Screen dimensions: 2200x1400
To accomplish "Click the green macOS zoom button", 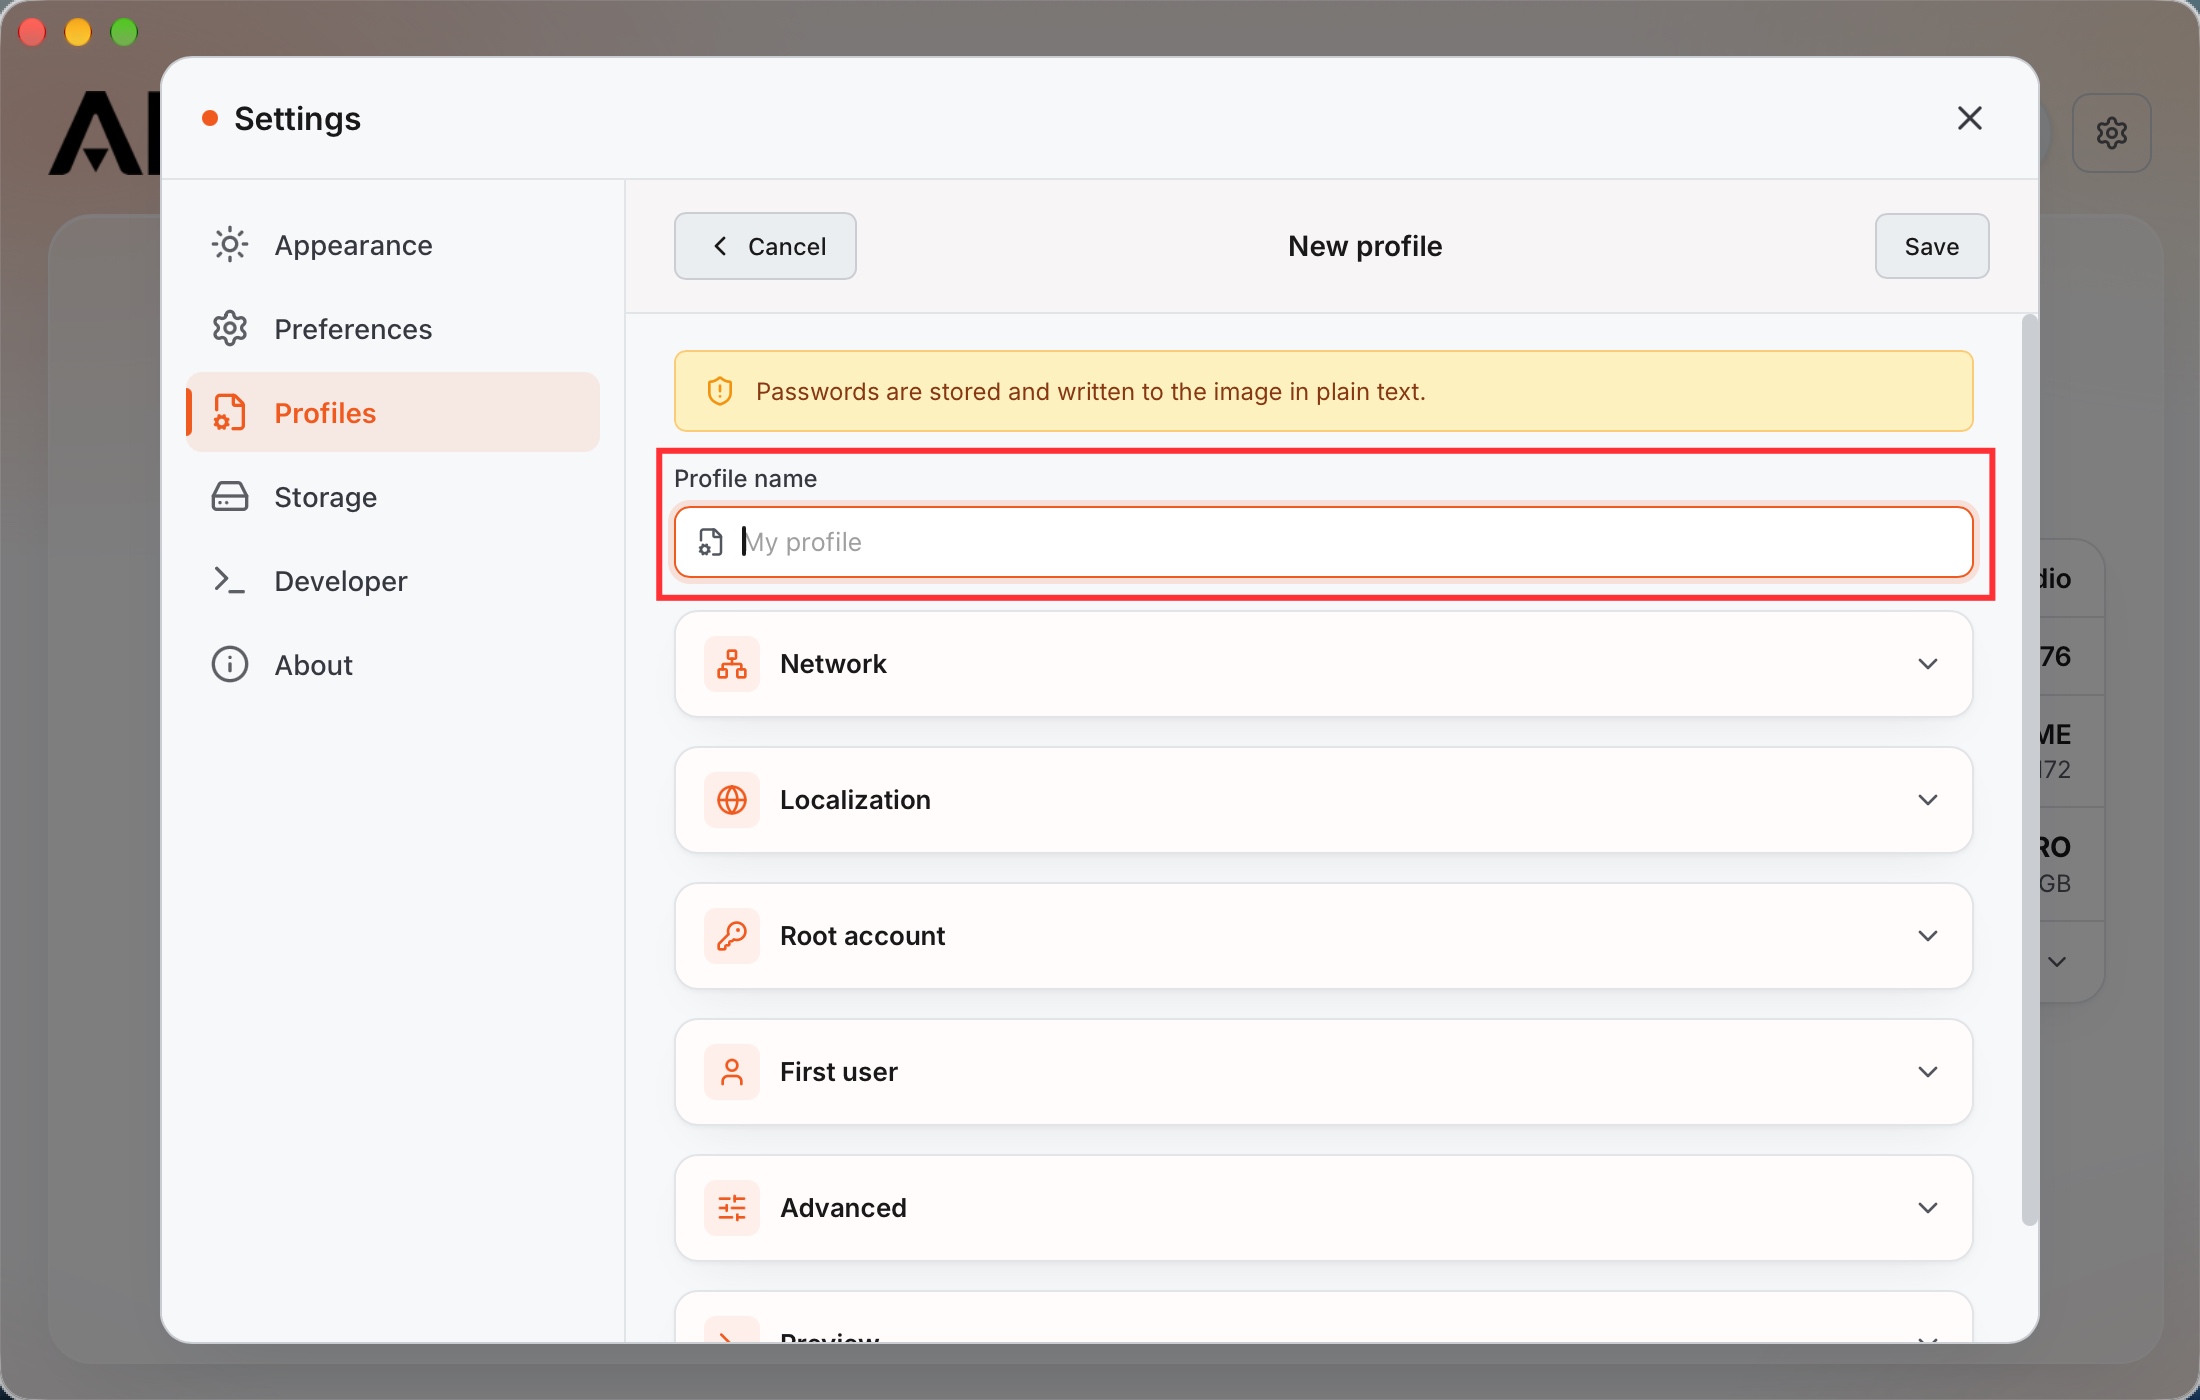I will coord(124,32).
